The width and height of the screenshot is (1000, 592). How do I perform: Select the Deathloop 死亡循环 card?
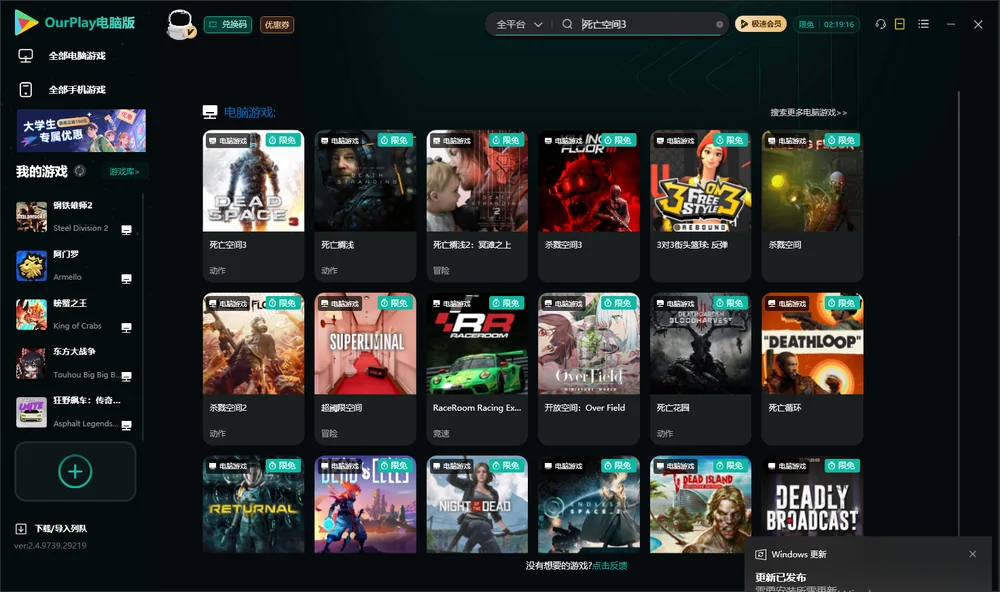pos(812,369)
